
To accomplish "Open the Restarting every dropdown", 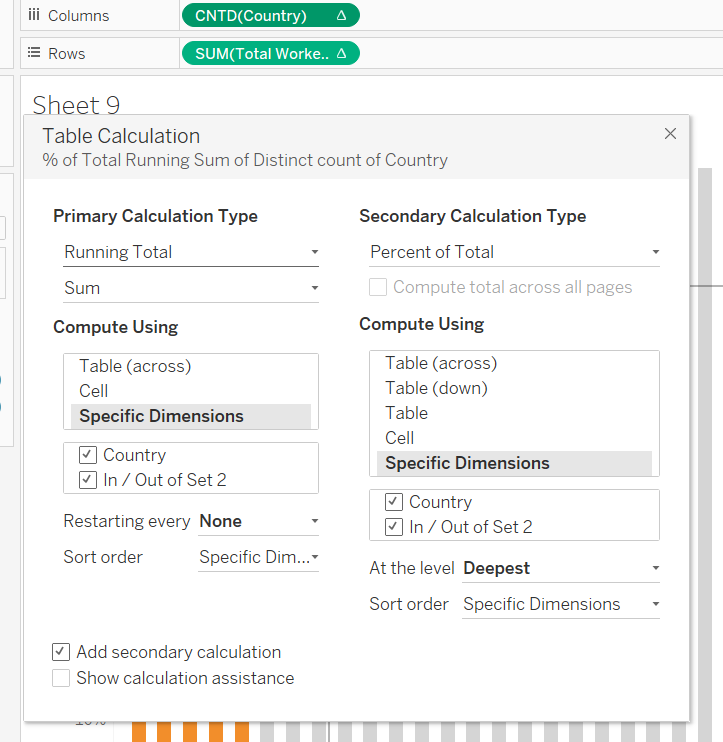I will click(x=258, y=521).
